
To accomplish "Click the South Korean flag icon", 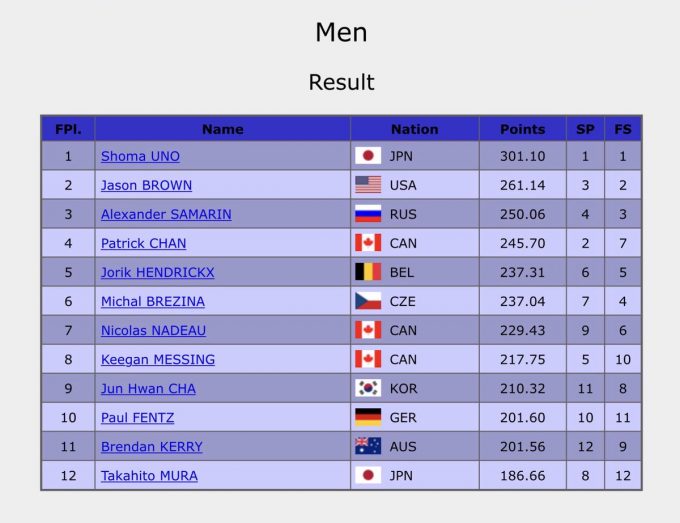I will pyautogui.click(x=368, y=388).
